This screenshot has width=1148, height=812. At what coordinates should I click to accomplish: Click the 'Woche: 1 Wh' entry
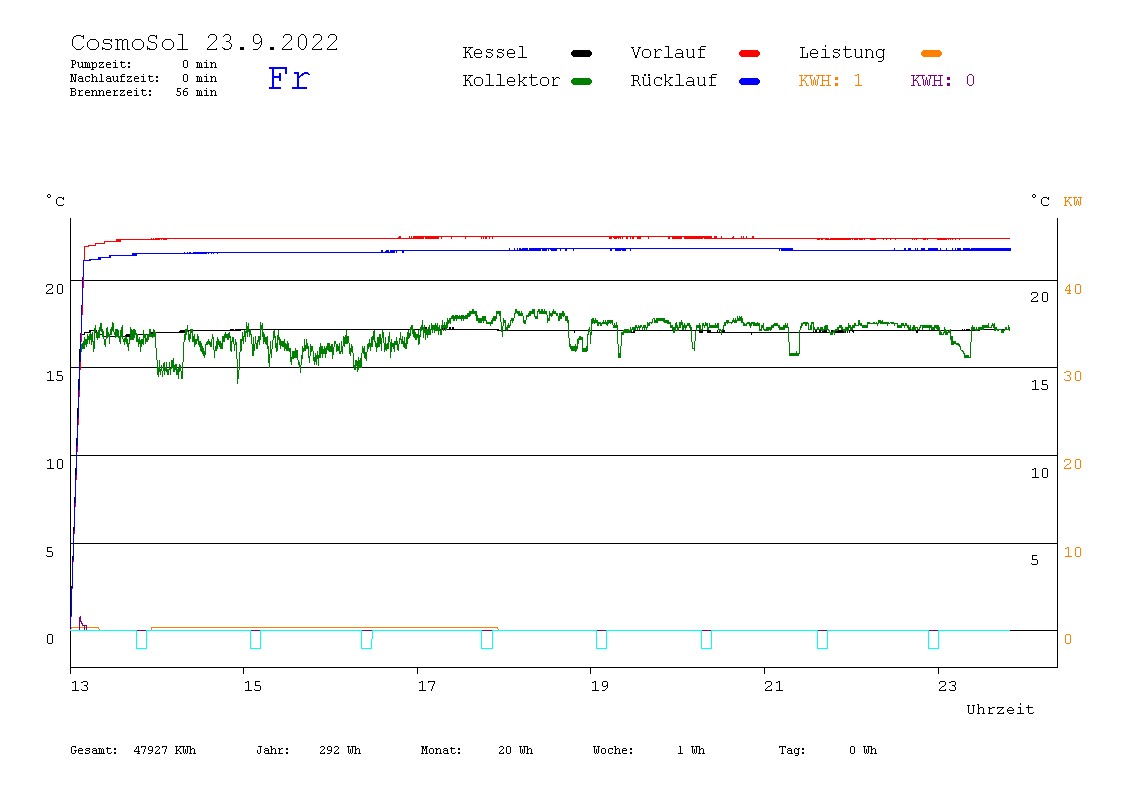coord(649,750)
